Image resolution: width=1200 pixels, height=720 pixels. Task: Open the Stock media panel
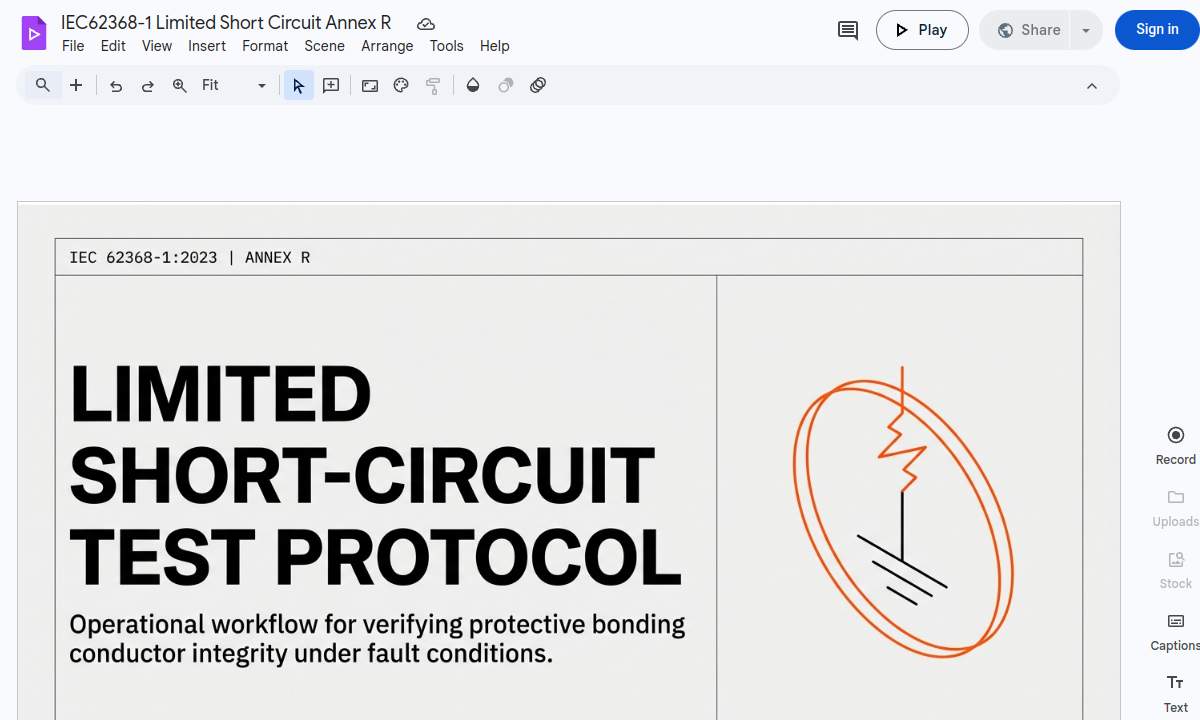[x=1175, y=570]
